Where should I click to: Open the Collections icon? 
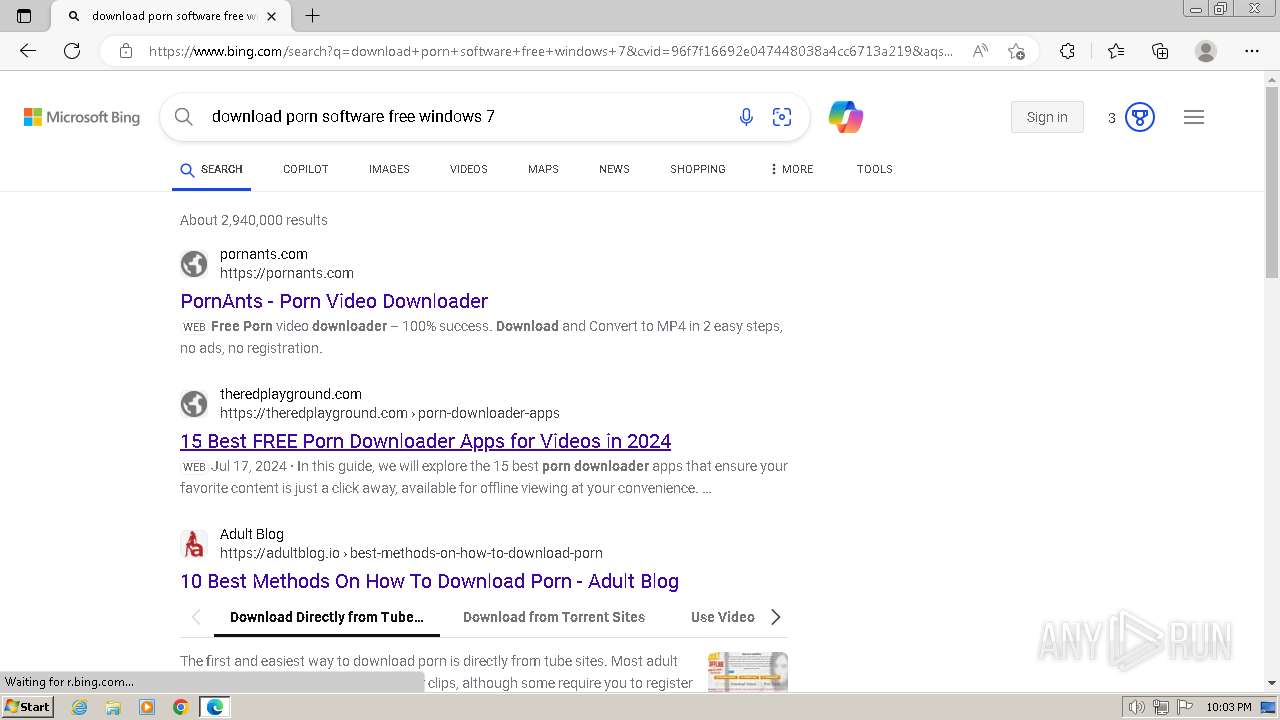[1160, 51]
